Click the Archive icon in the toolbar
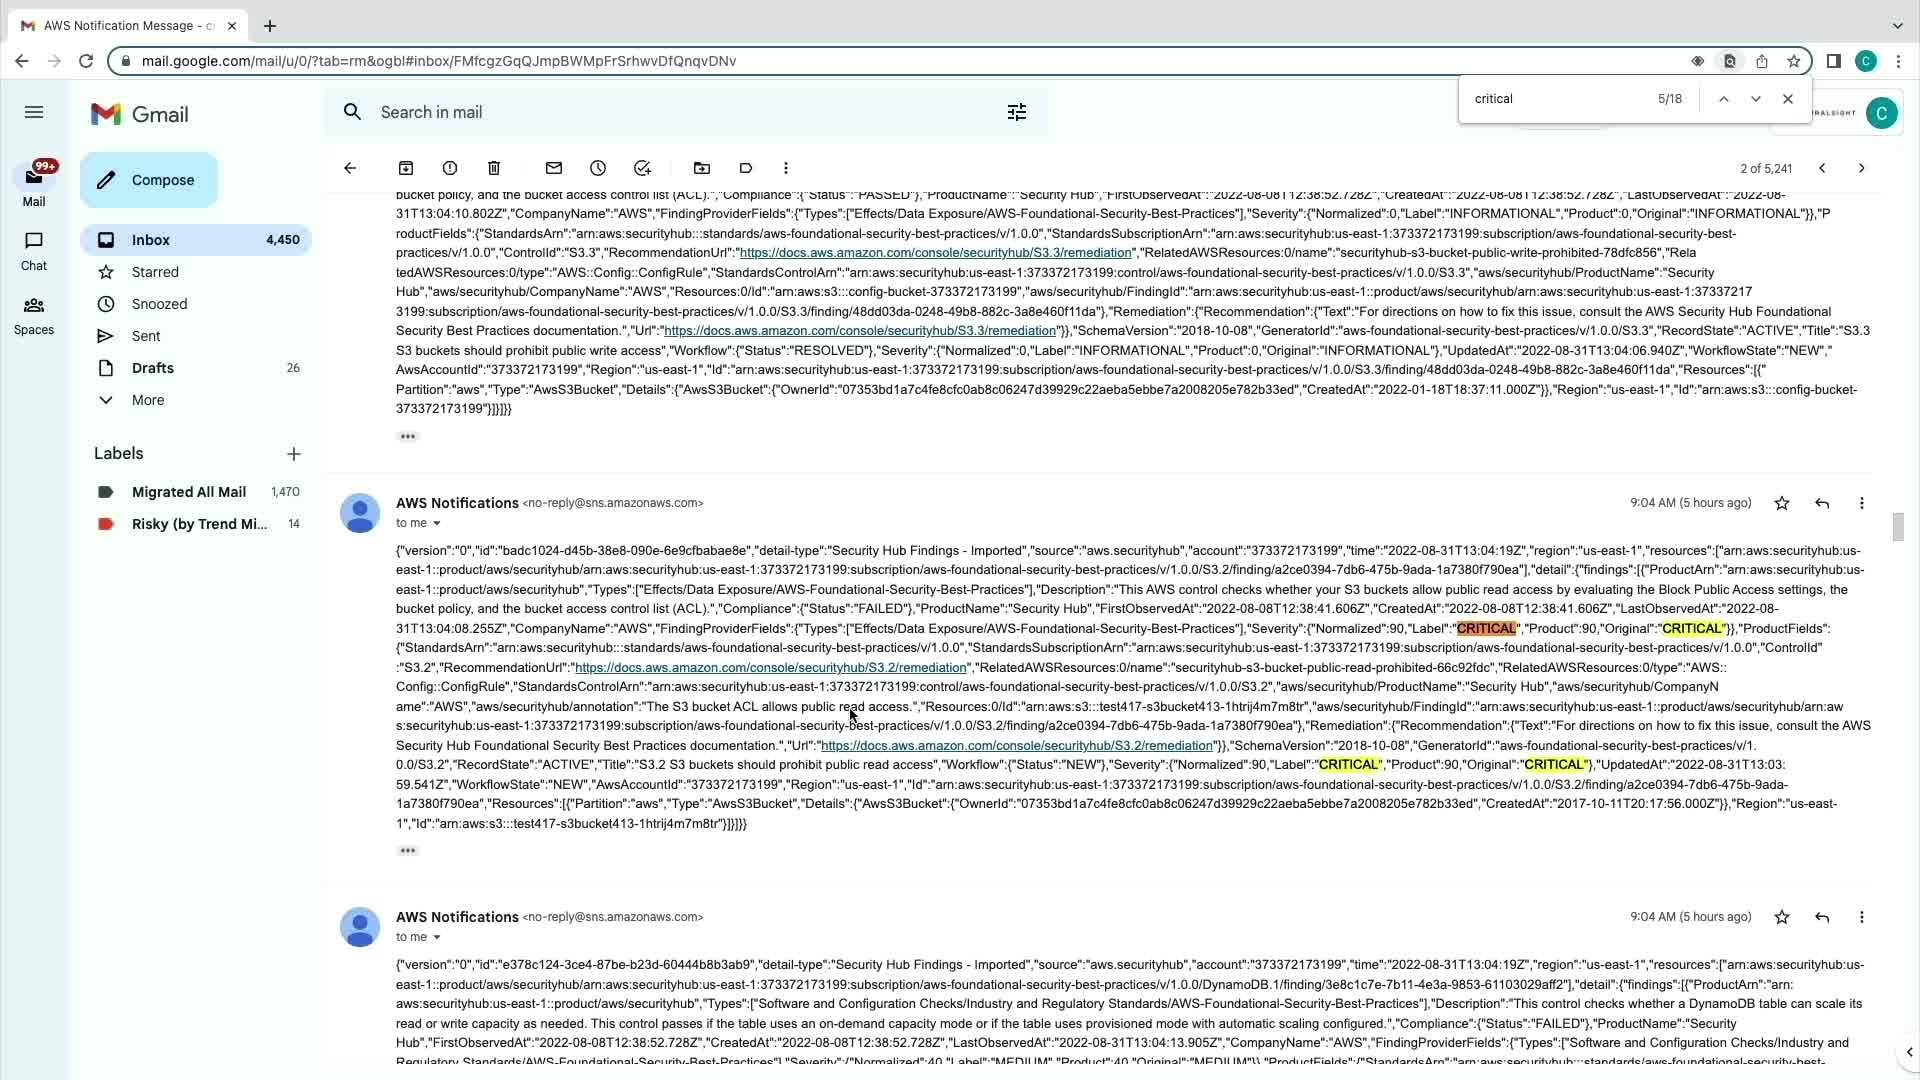Viewport: 1920px width, 1080px height. (406, 168)
